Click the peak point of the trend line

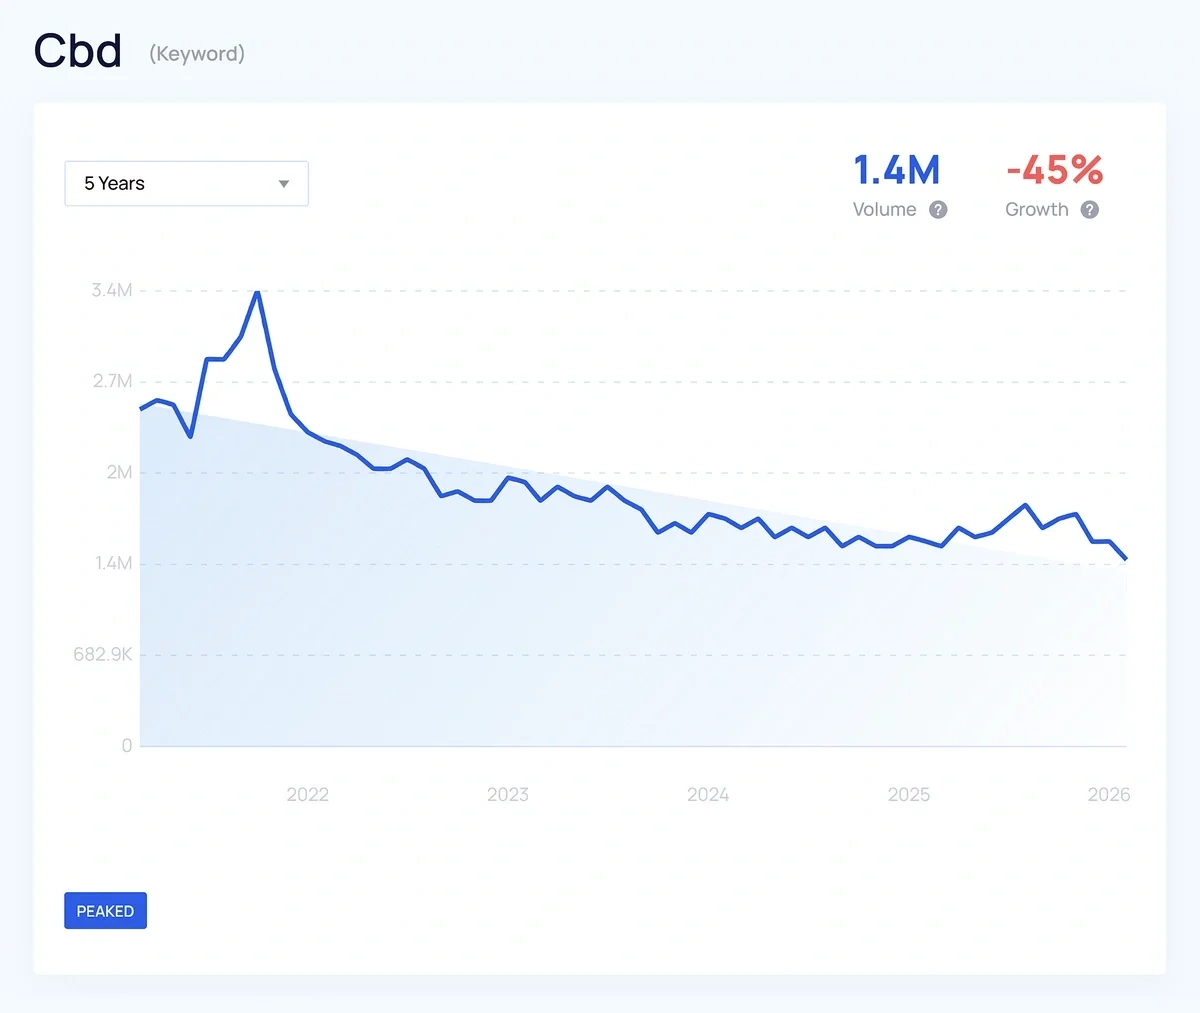tap(257, 292)
